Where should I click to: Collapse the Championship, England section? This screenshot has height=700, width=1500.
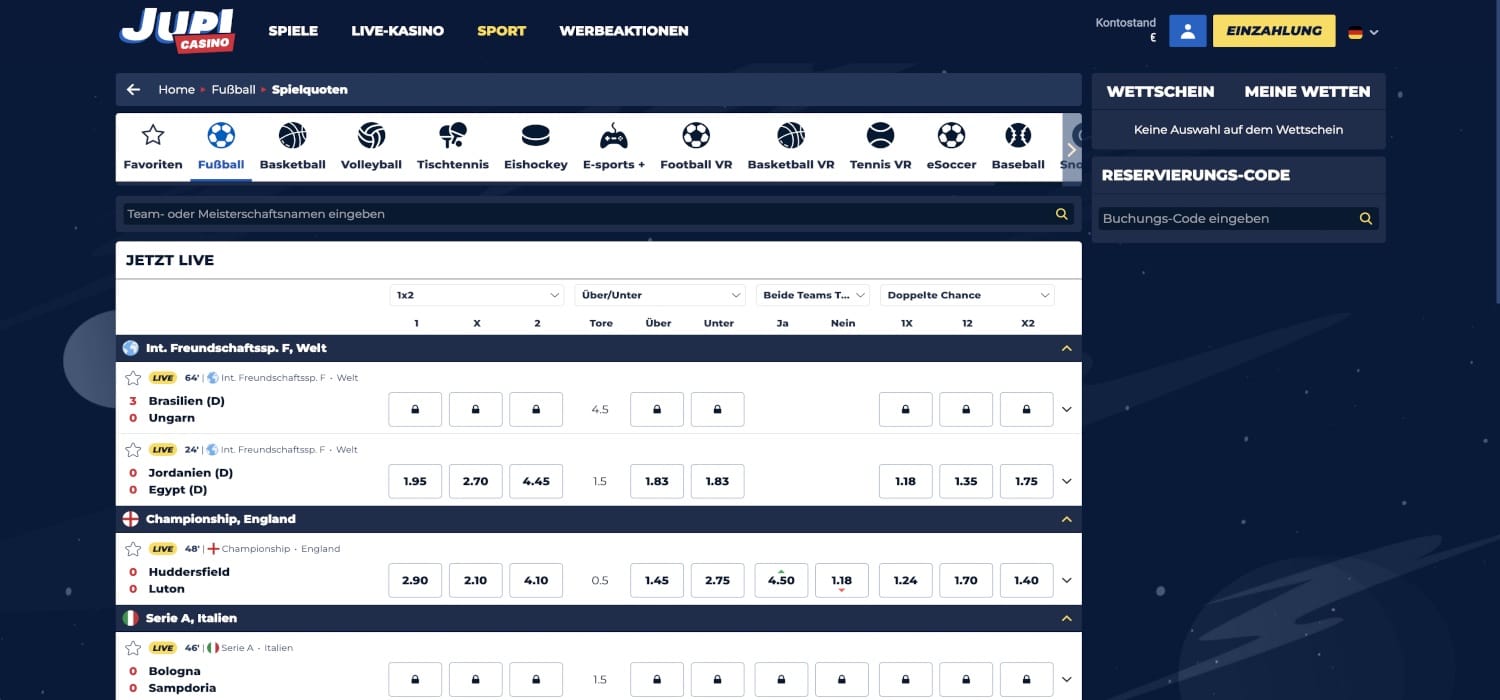pyautogui.click(x=1066, y=519)
